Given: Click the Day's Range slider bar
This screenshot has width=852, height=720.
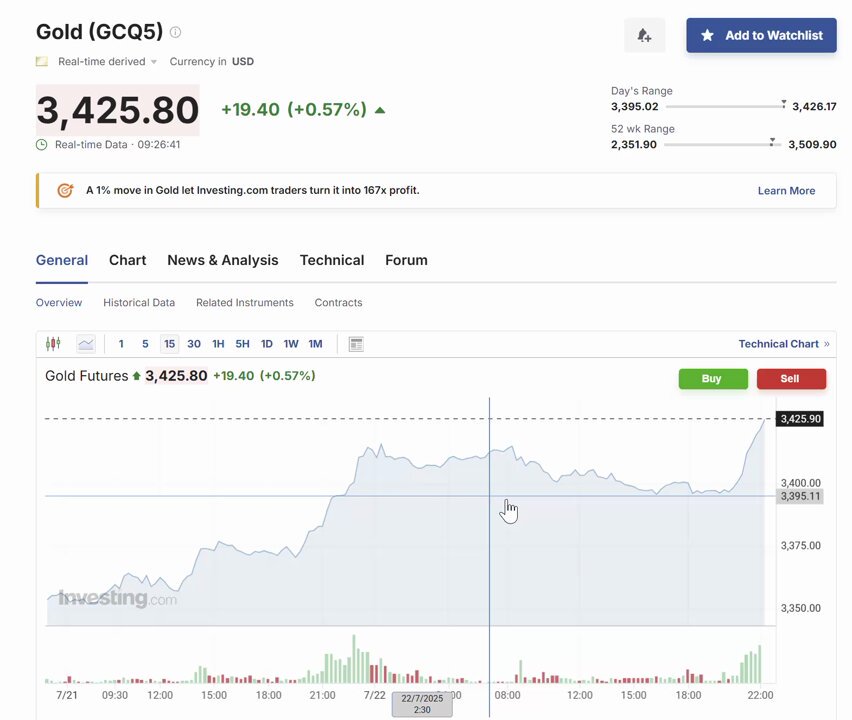Looking at the screenshot, I should point(726,107).
